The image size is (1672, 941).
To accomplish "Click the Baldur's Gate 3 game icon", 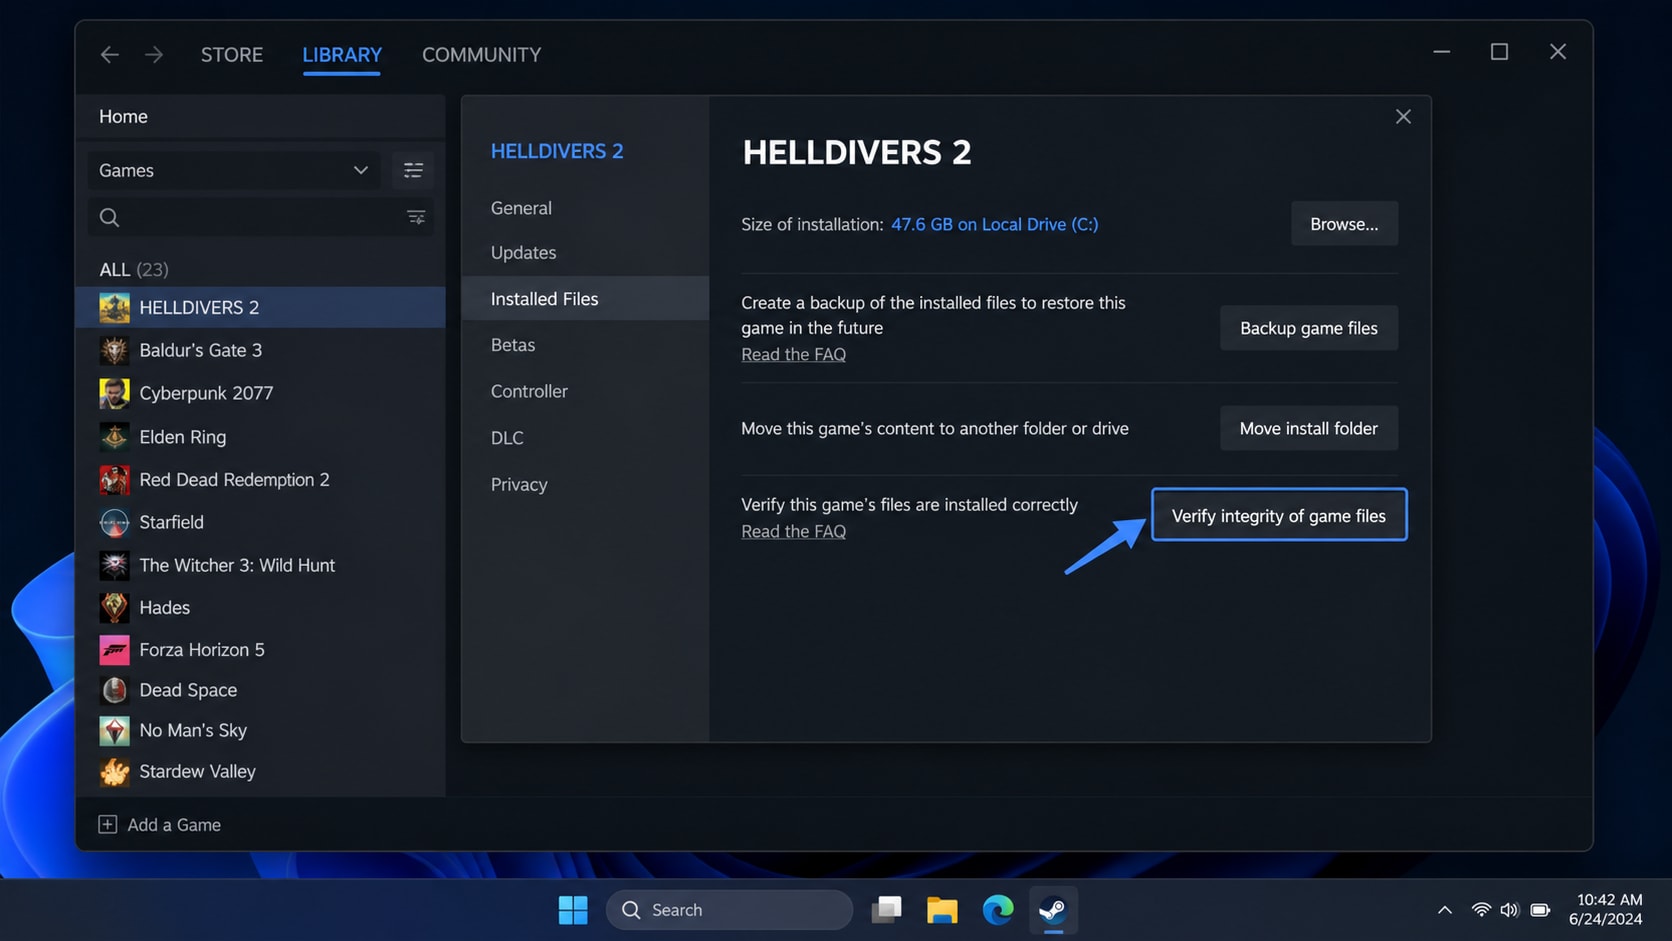I will (x=114, y=350).
